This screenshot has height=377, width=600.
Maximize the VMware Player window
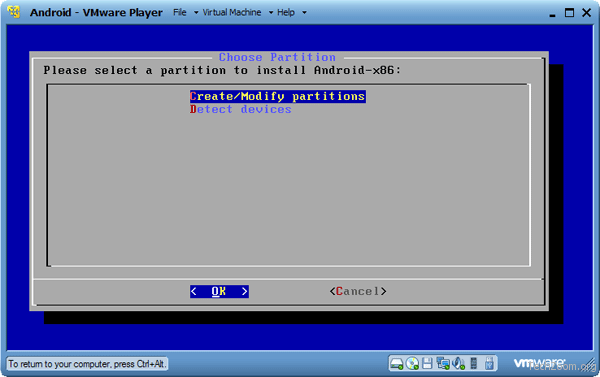coord(569,13)
